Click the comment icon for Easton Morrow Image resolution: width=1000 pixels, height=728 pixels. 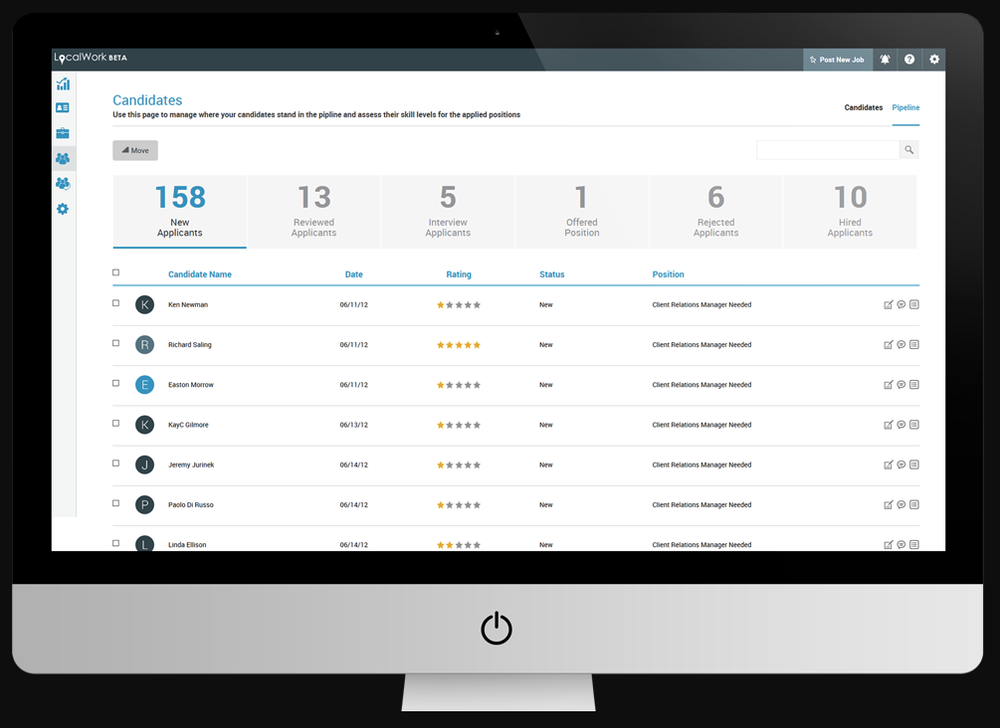901,385
